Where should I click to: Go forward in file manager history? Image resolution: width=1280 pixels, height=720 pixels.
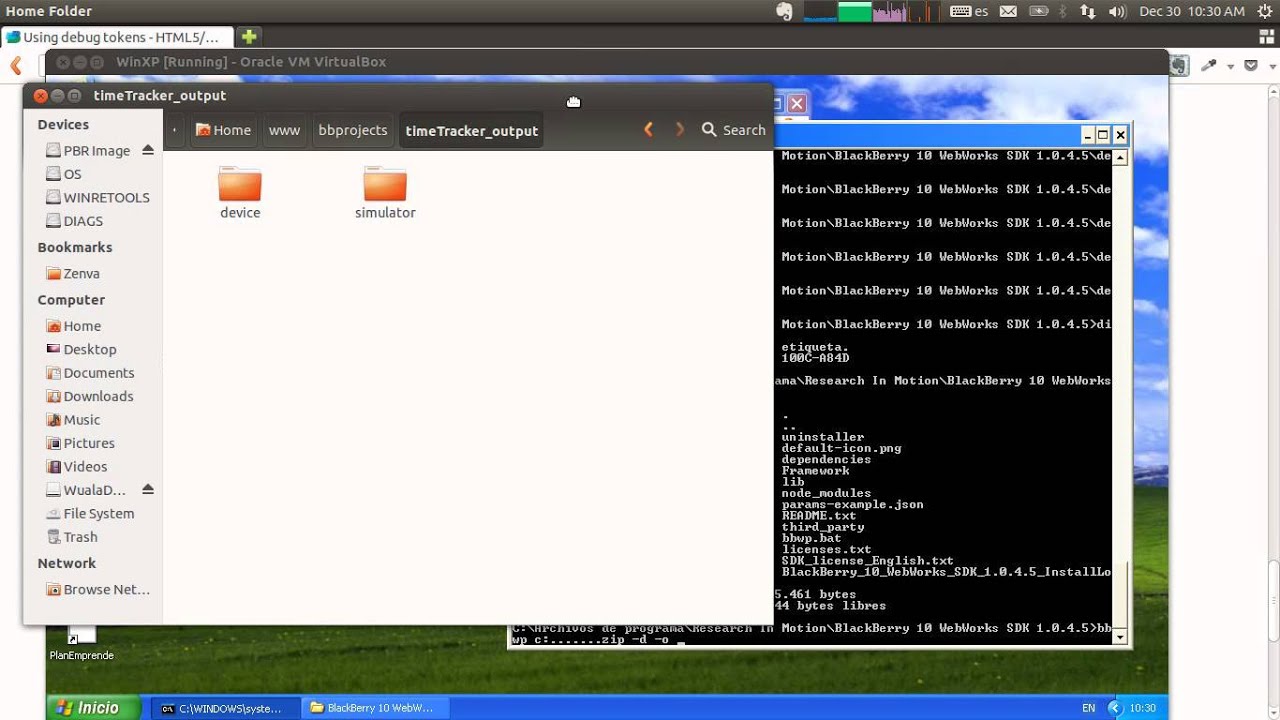(680, 130)
